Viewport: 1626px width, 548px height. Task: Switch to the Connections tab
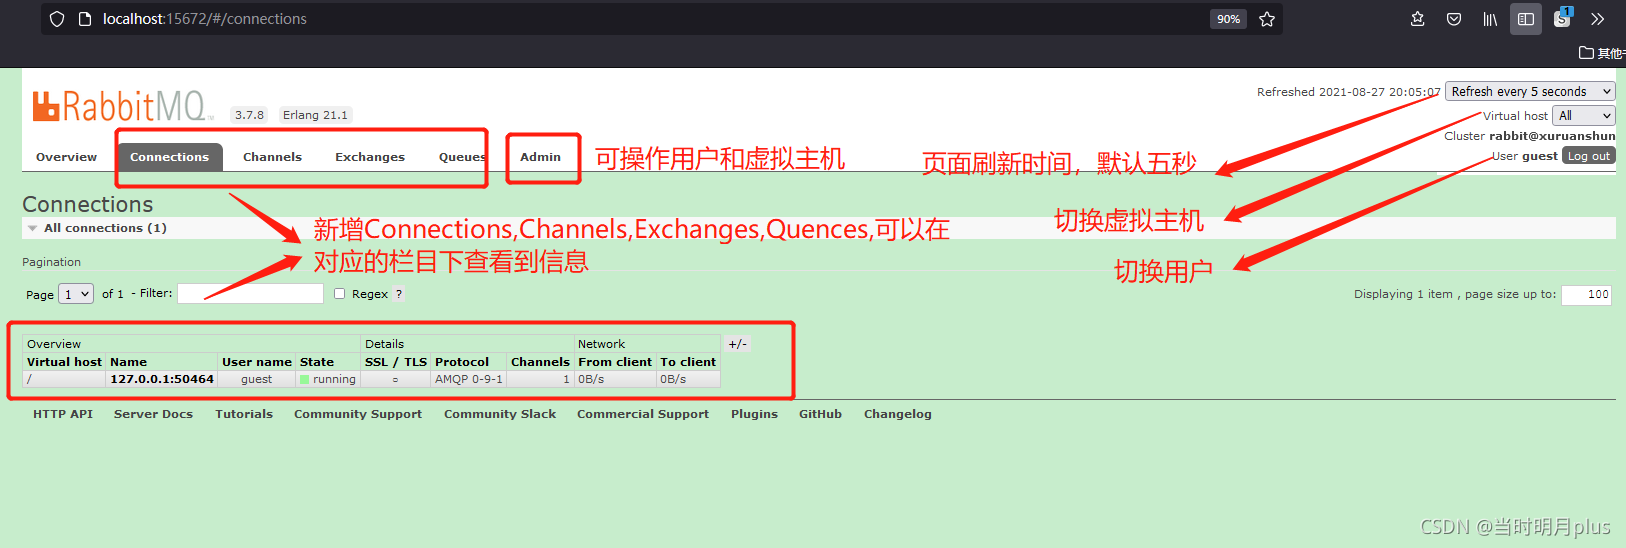(x=170, y=157)
